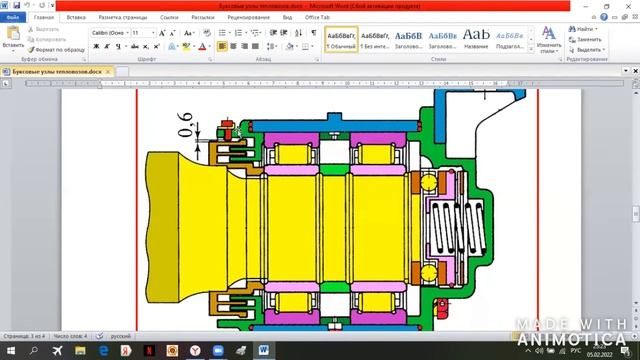Open the blue Word help question mark
The height and width of the screenshot is (360, 640).
coord(604,17)
